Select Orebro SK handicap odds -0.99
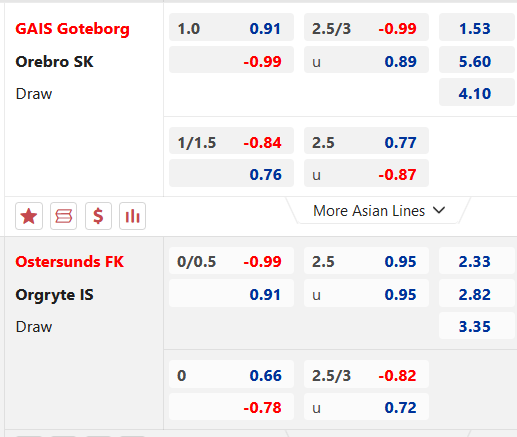Viewport: 517px width, 437px height. pyautogui.click(x=231, y=60)
